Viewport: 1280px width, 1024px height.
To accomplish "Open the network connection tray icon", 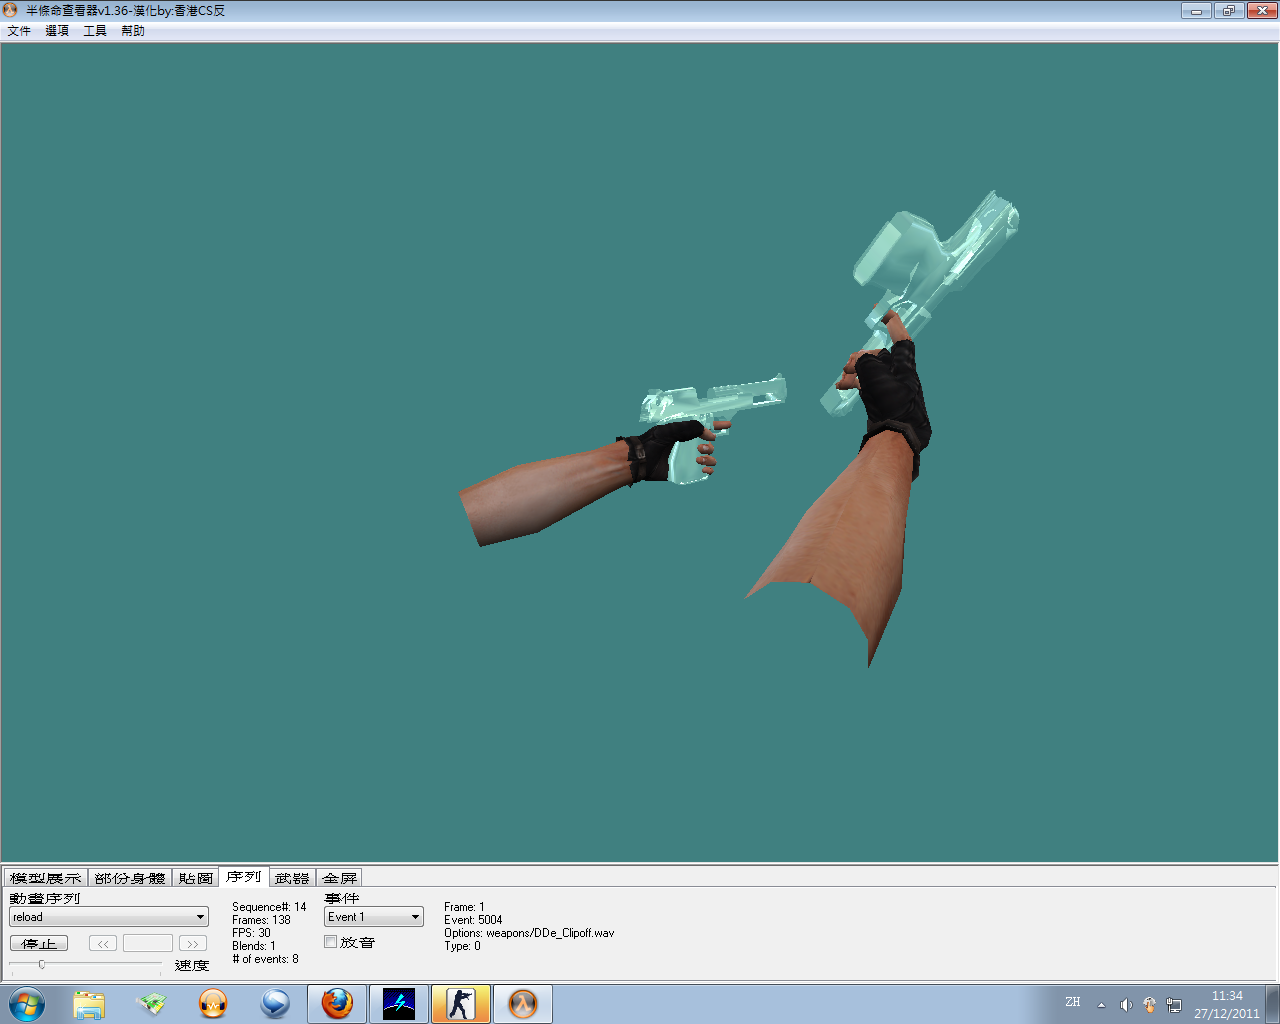I will coord(1174,1005).
